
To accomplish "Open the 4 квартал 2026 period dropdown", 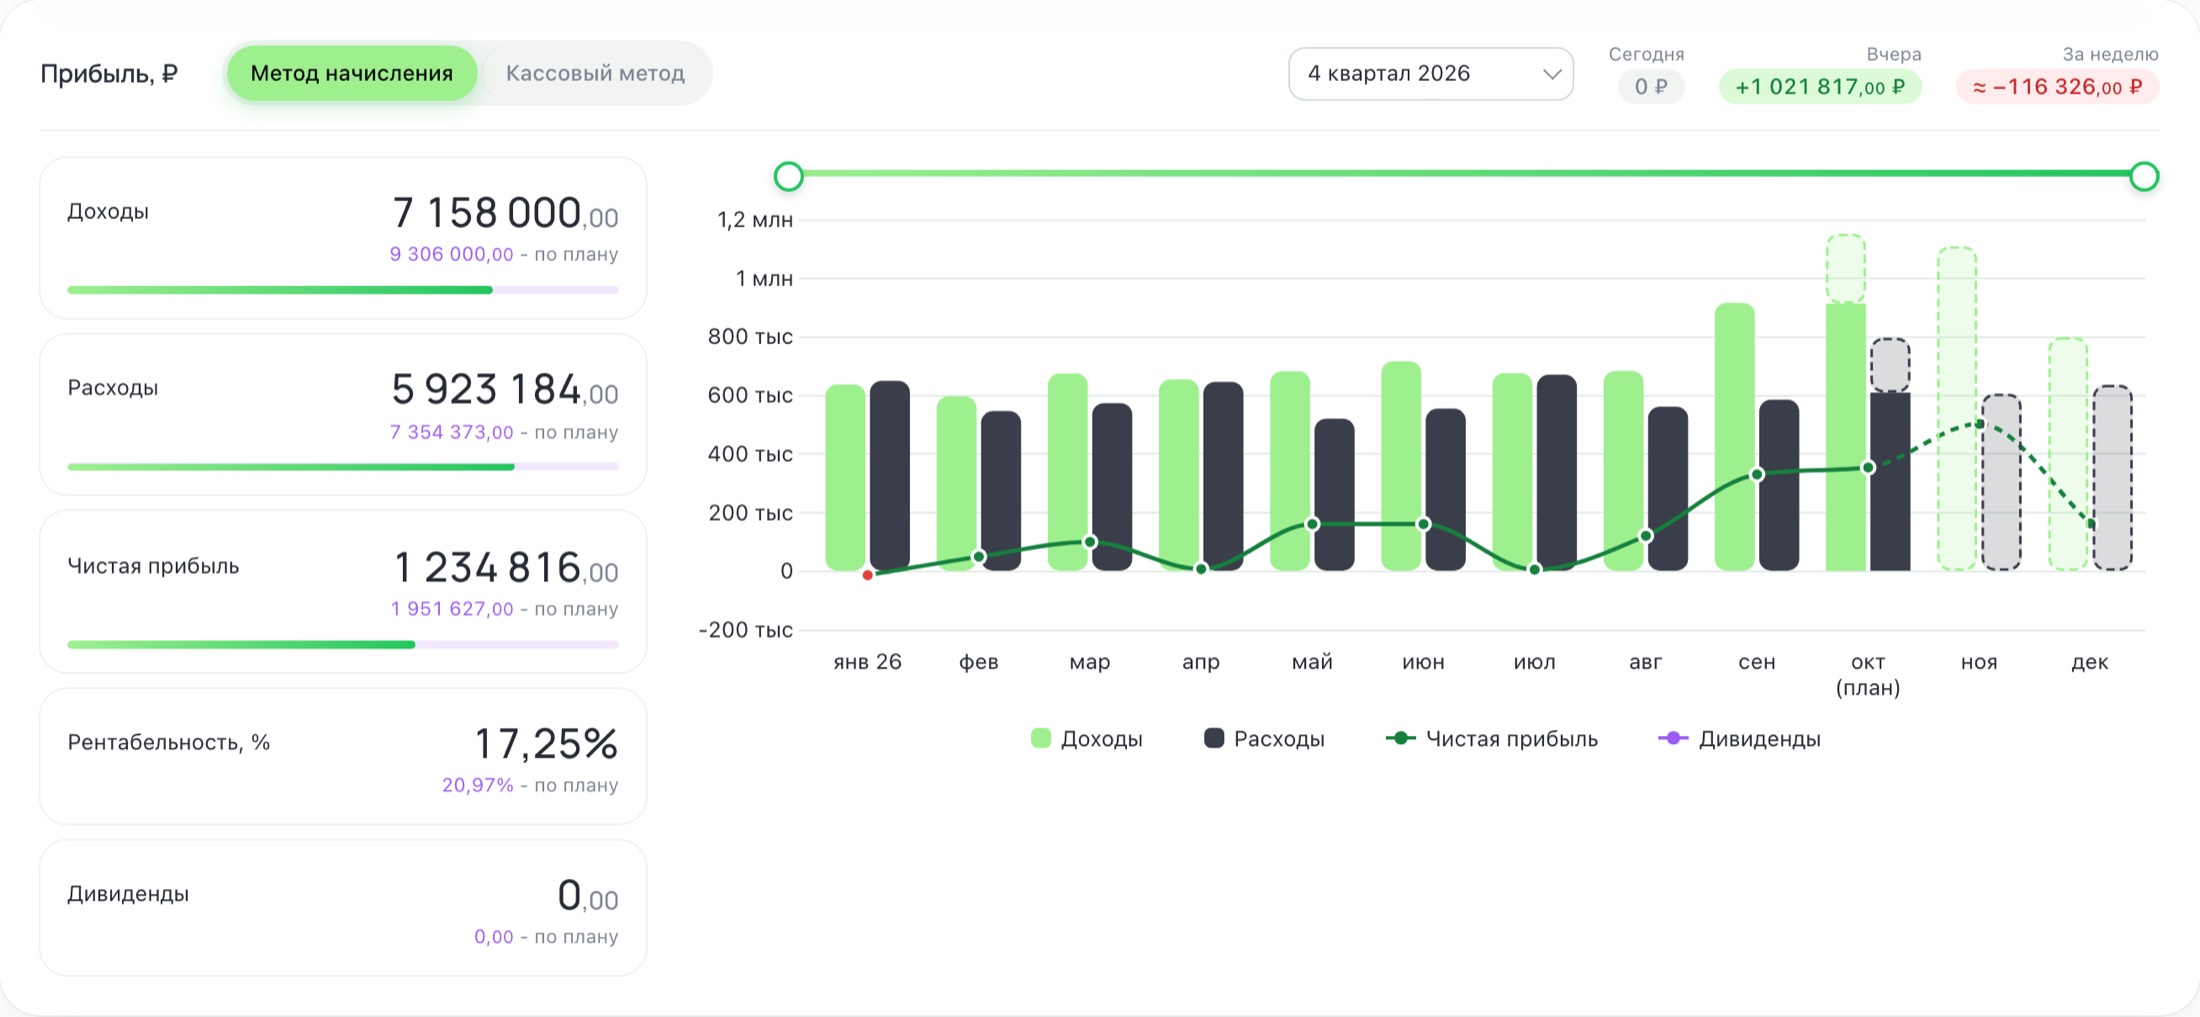I will click(x=1431, y=74).
